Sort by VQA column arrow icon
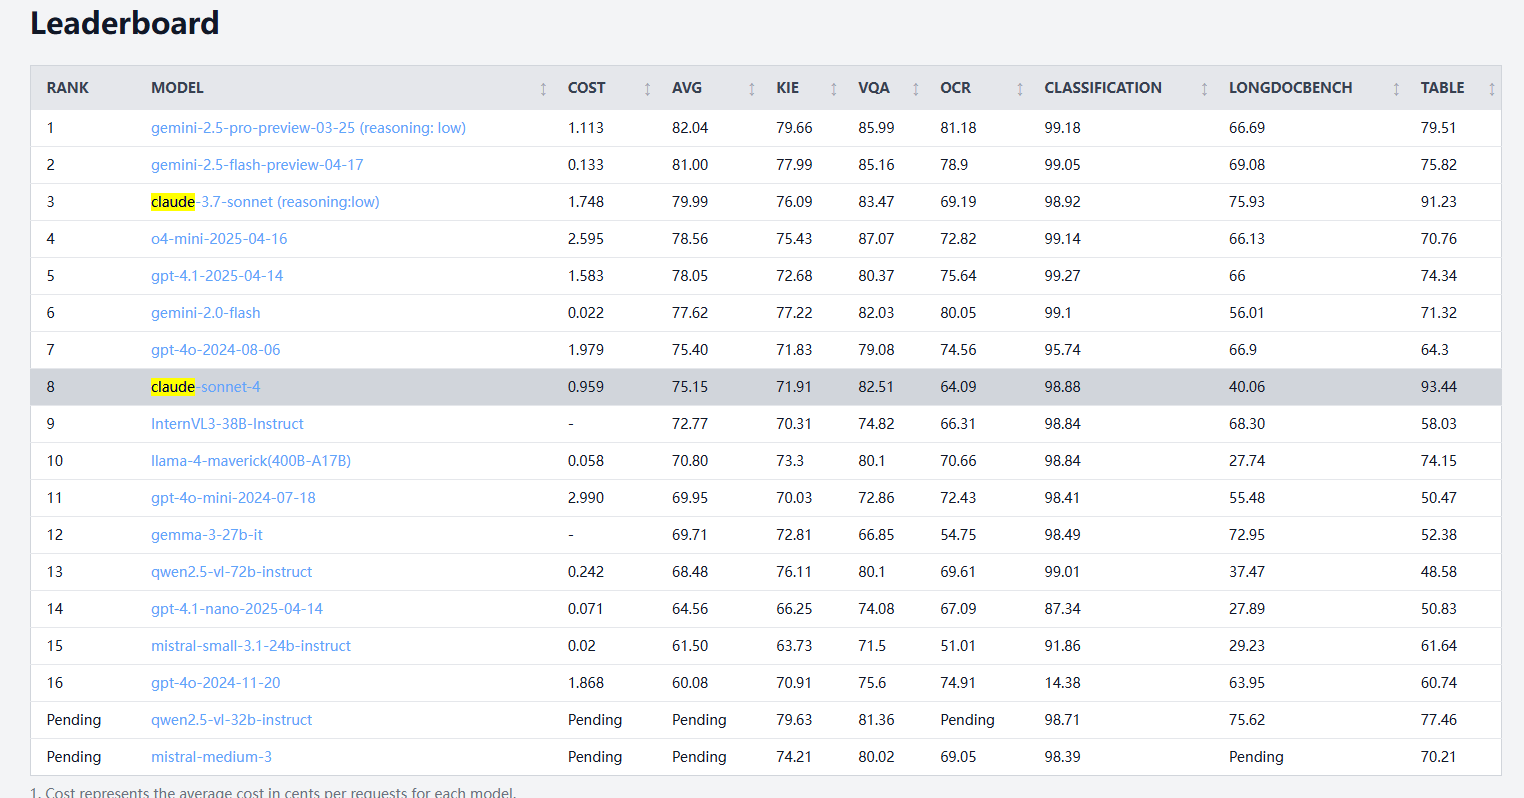The image size is (1524, 798). [915, 89]
